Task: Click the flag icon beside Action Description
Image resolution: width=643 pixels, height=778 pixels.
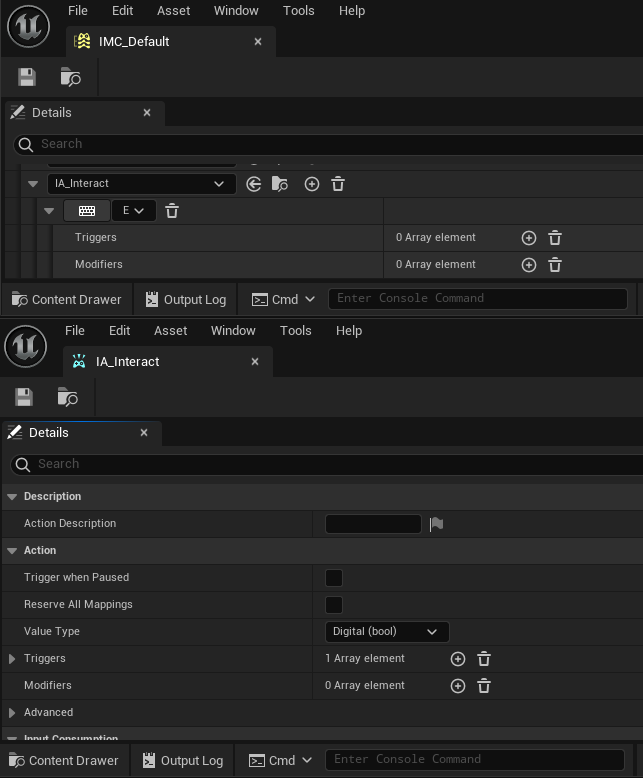Action: pyautogui.click(x=437, y=524)
